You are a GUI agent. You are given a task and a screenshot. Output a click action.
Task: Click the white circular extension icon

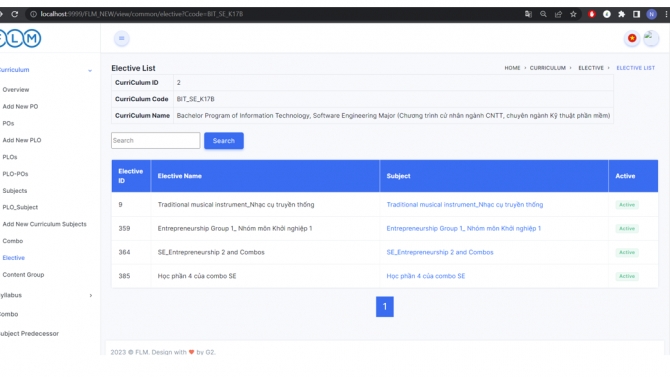pyautogui.click(x=607, y=14)
